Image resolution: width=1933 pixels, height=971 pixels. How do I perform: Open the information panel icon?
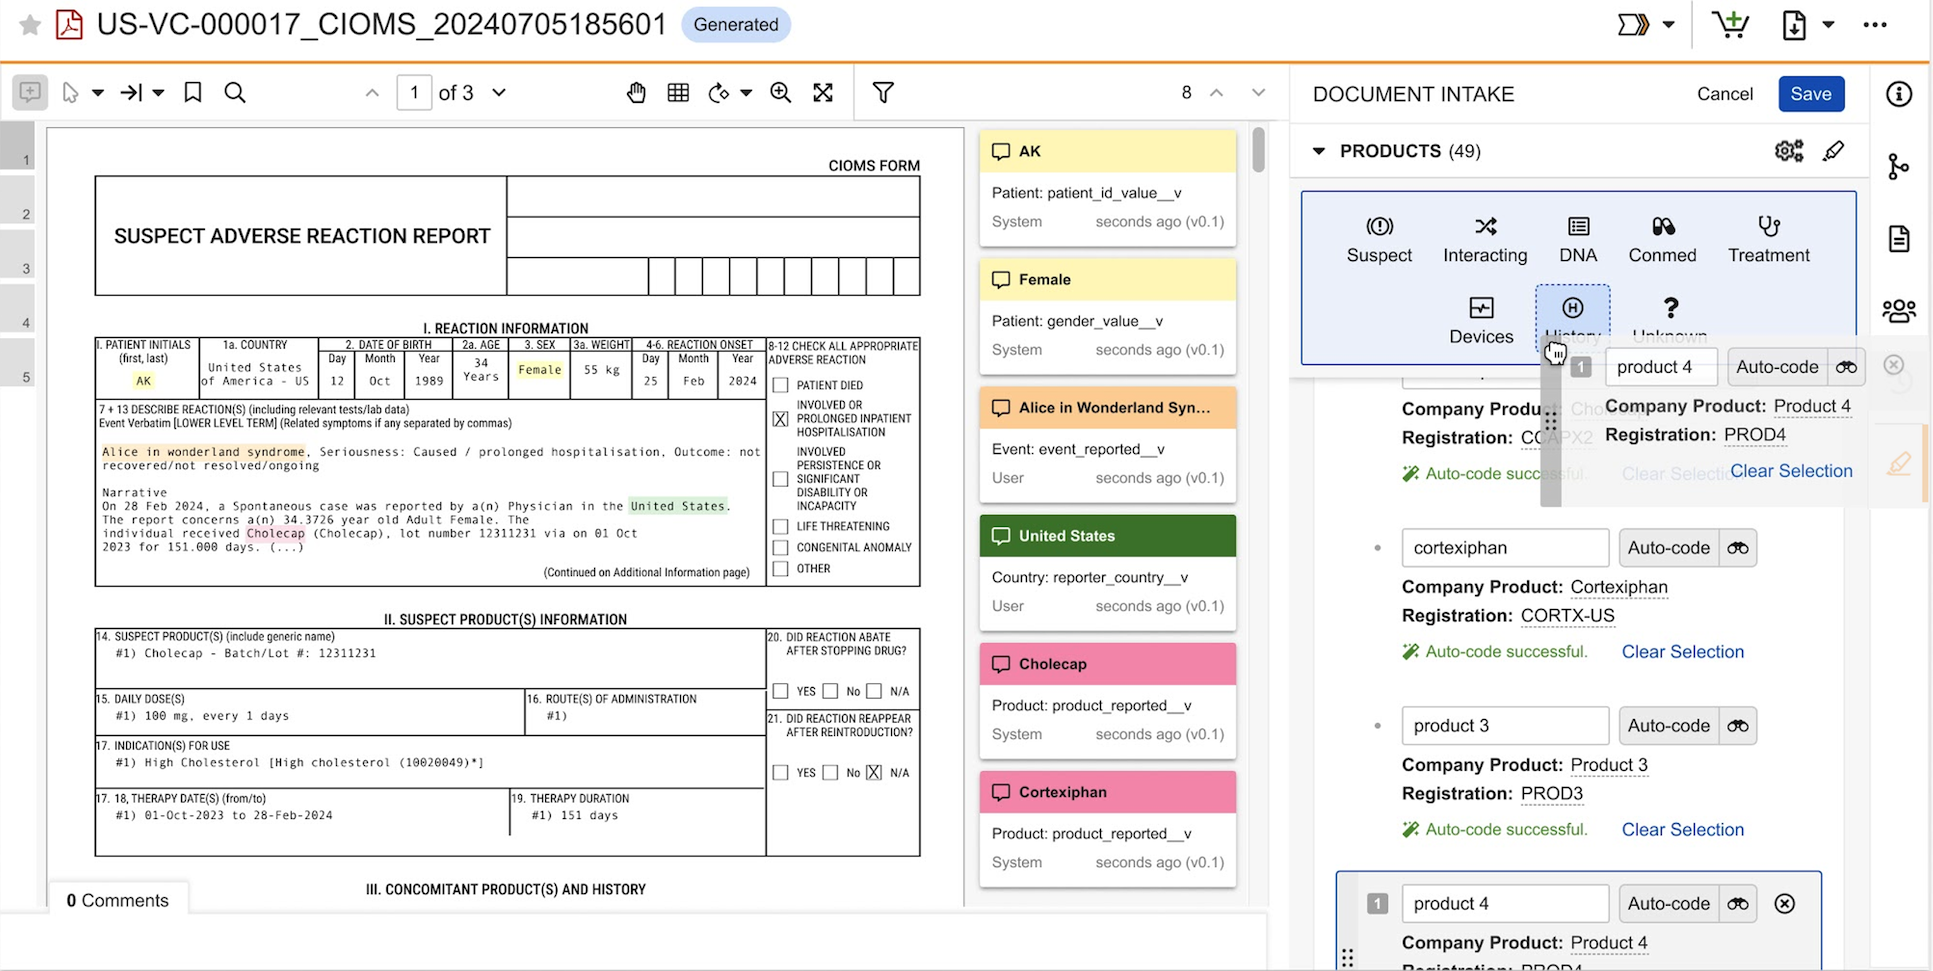tap(1899, 94)
